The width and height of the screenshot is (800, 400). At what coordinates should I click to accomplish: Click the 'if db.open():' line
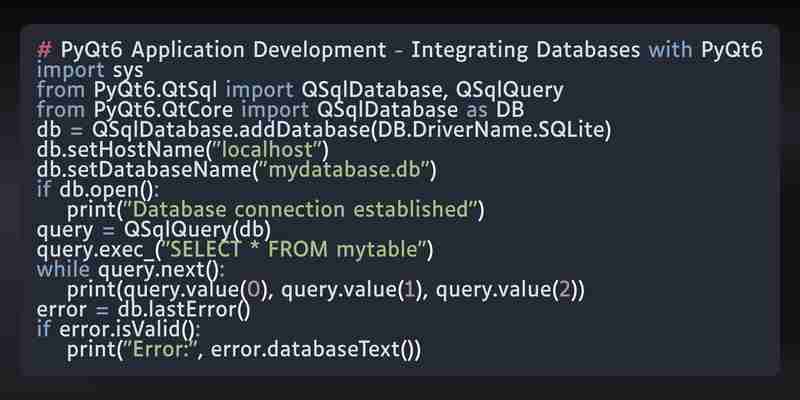[98, 190]
